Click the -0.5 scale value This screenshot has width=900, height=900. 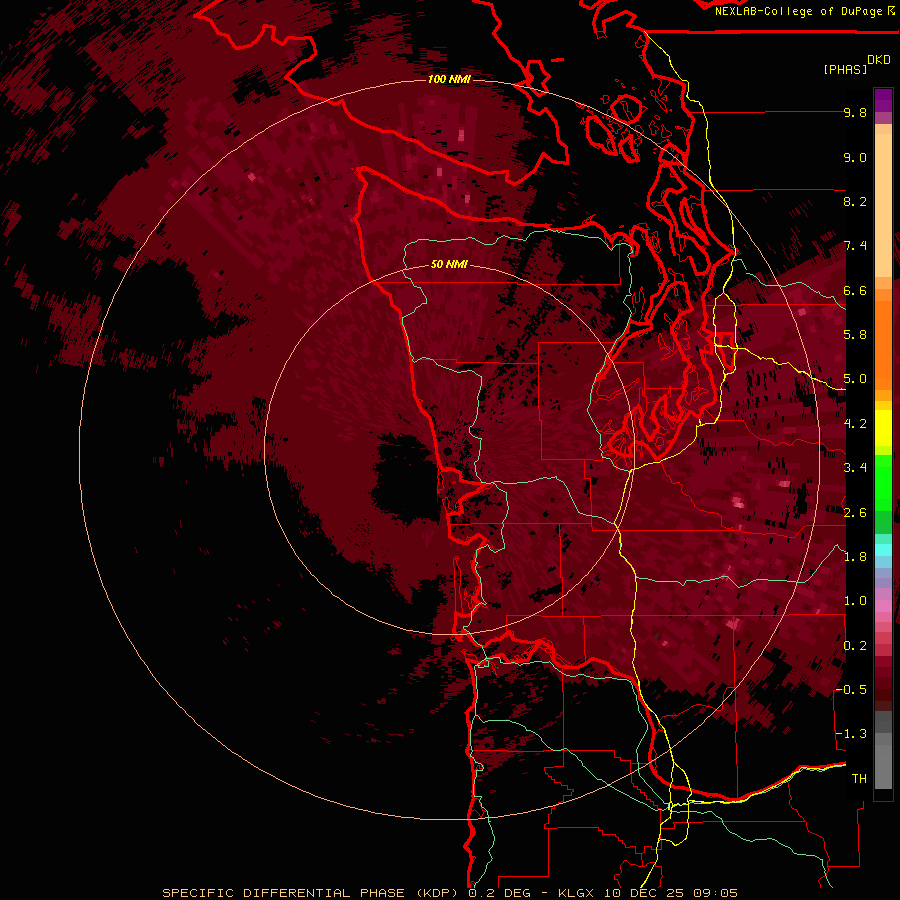[851, 690]
